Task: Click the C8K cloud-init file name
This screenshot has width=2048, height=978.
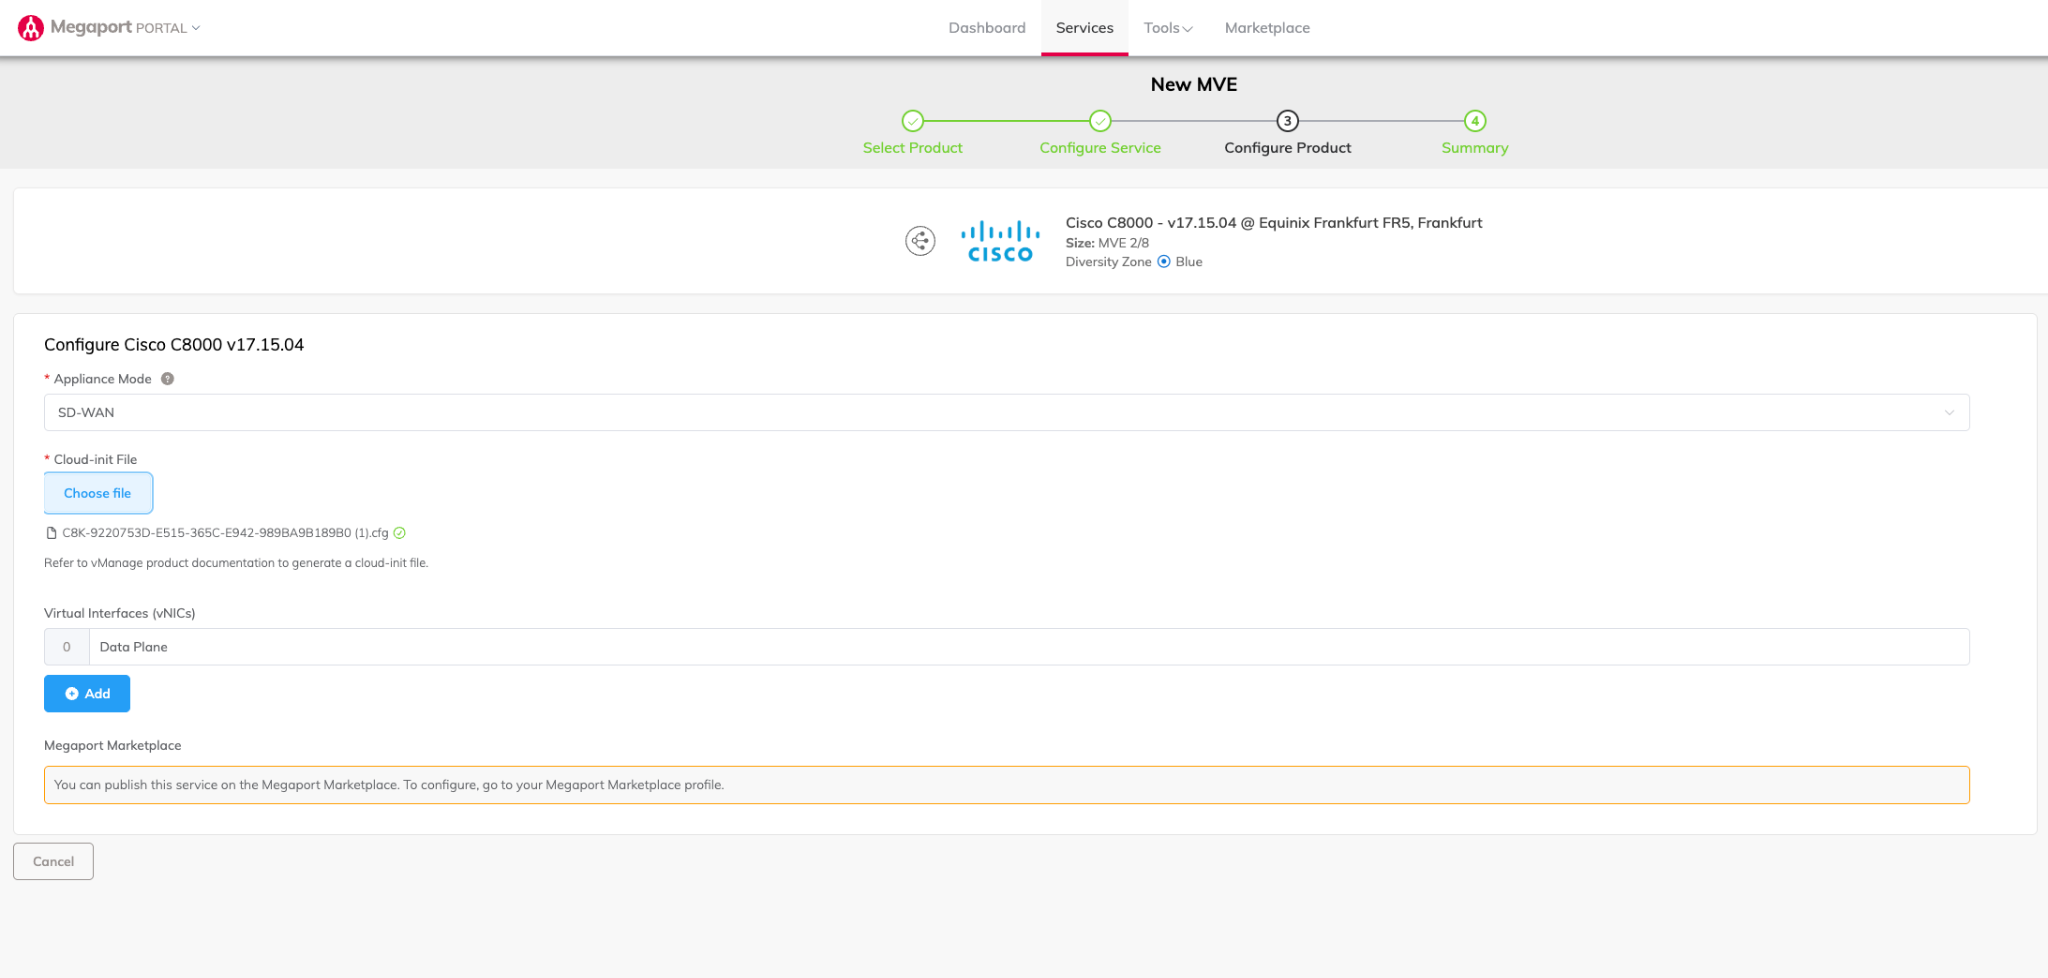Action: coord(225,533)
